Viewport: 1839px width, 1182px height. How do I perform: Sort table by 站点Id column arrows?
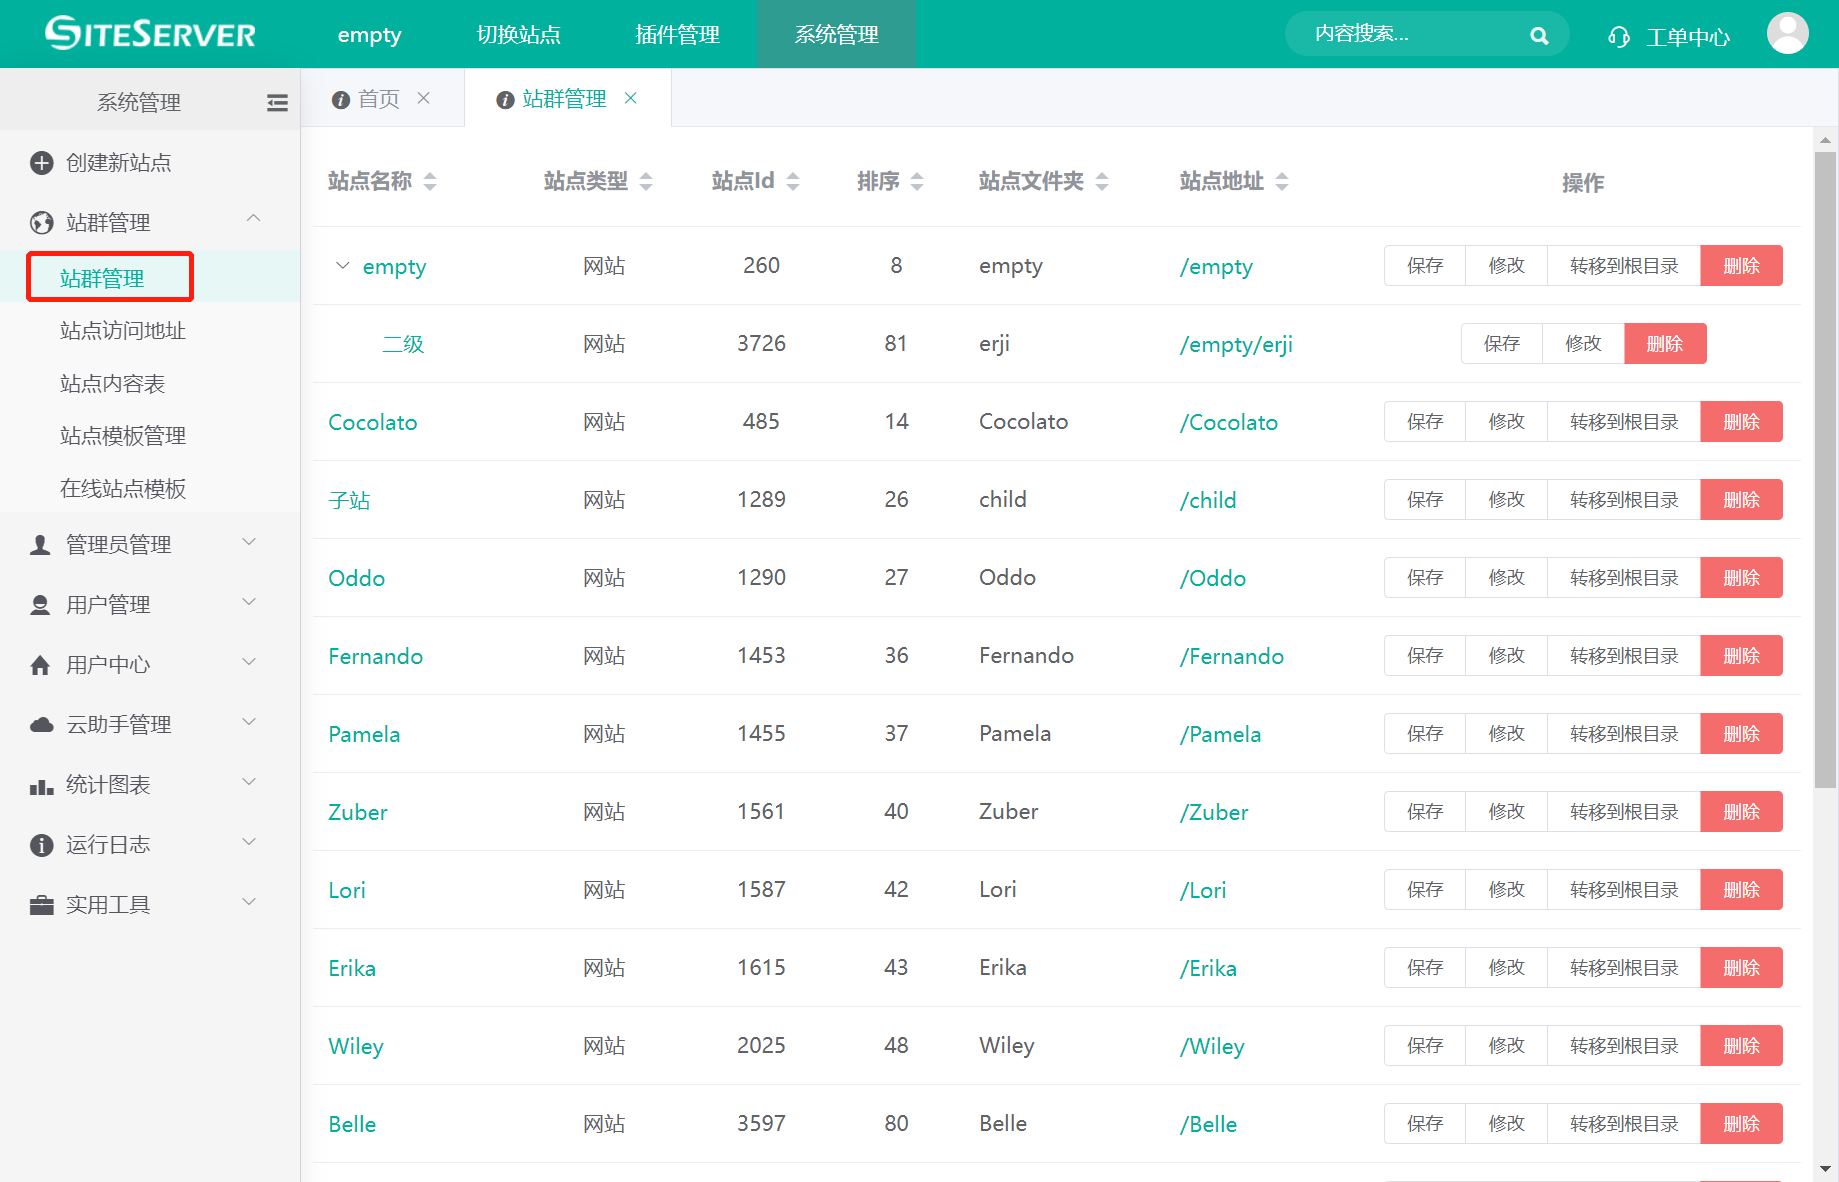793,181
